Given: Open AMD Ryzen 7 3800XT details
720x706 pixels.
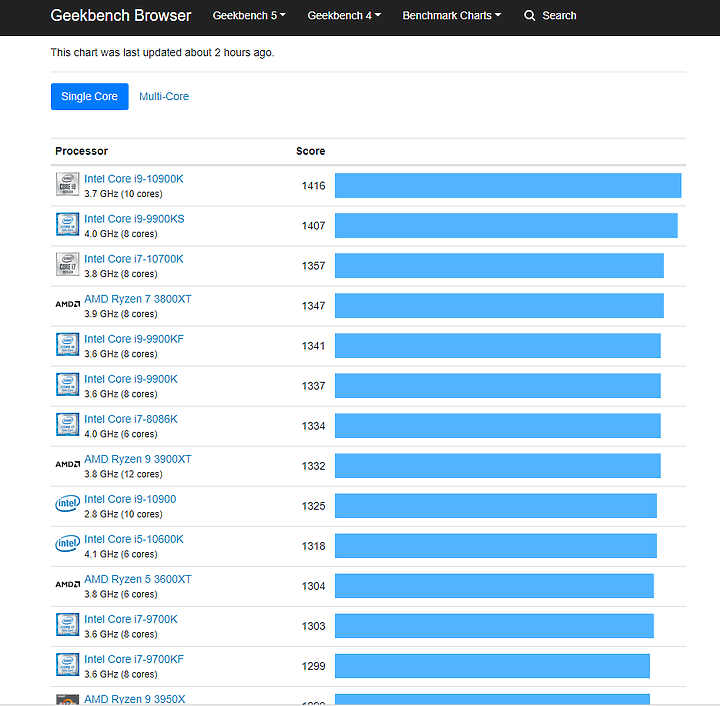Looking at the screenshot, I should click(x=138, y=299).
